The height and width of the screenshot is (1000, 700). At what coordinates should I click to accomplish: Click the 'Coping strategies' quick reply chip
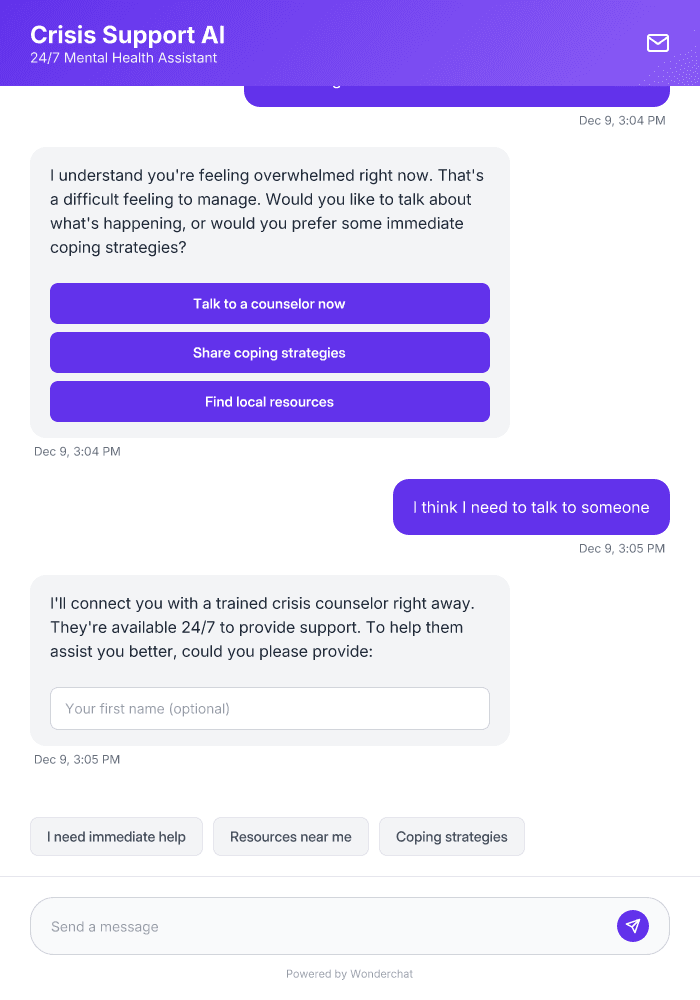(x=451, y=836)
